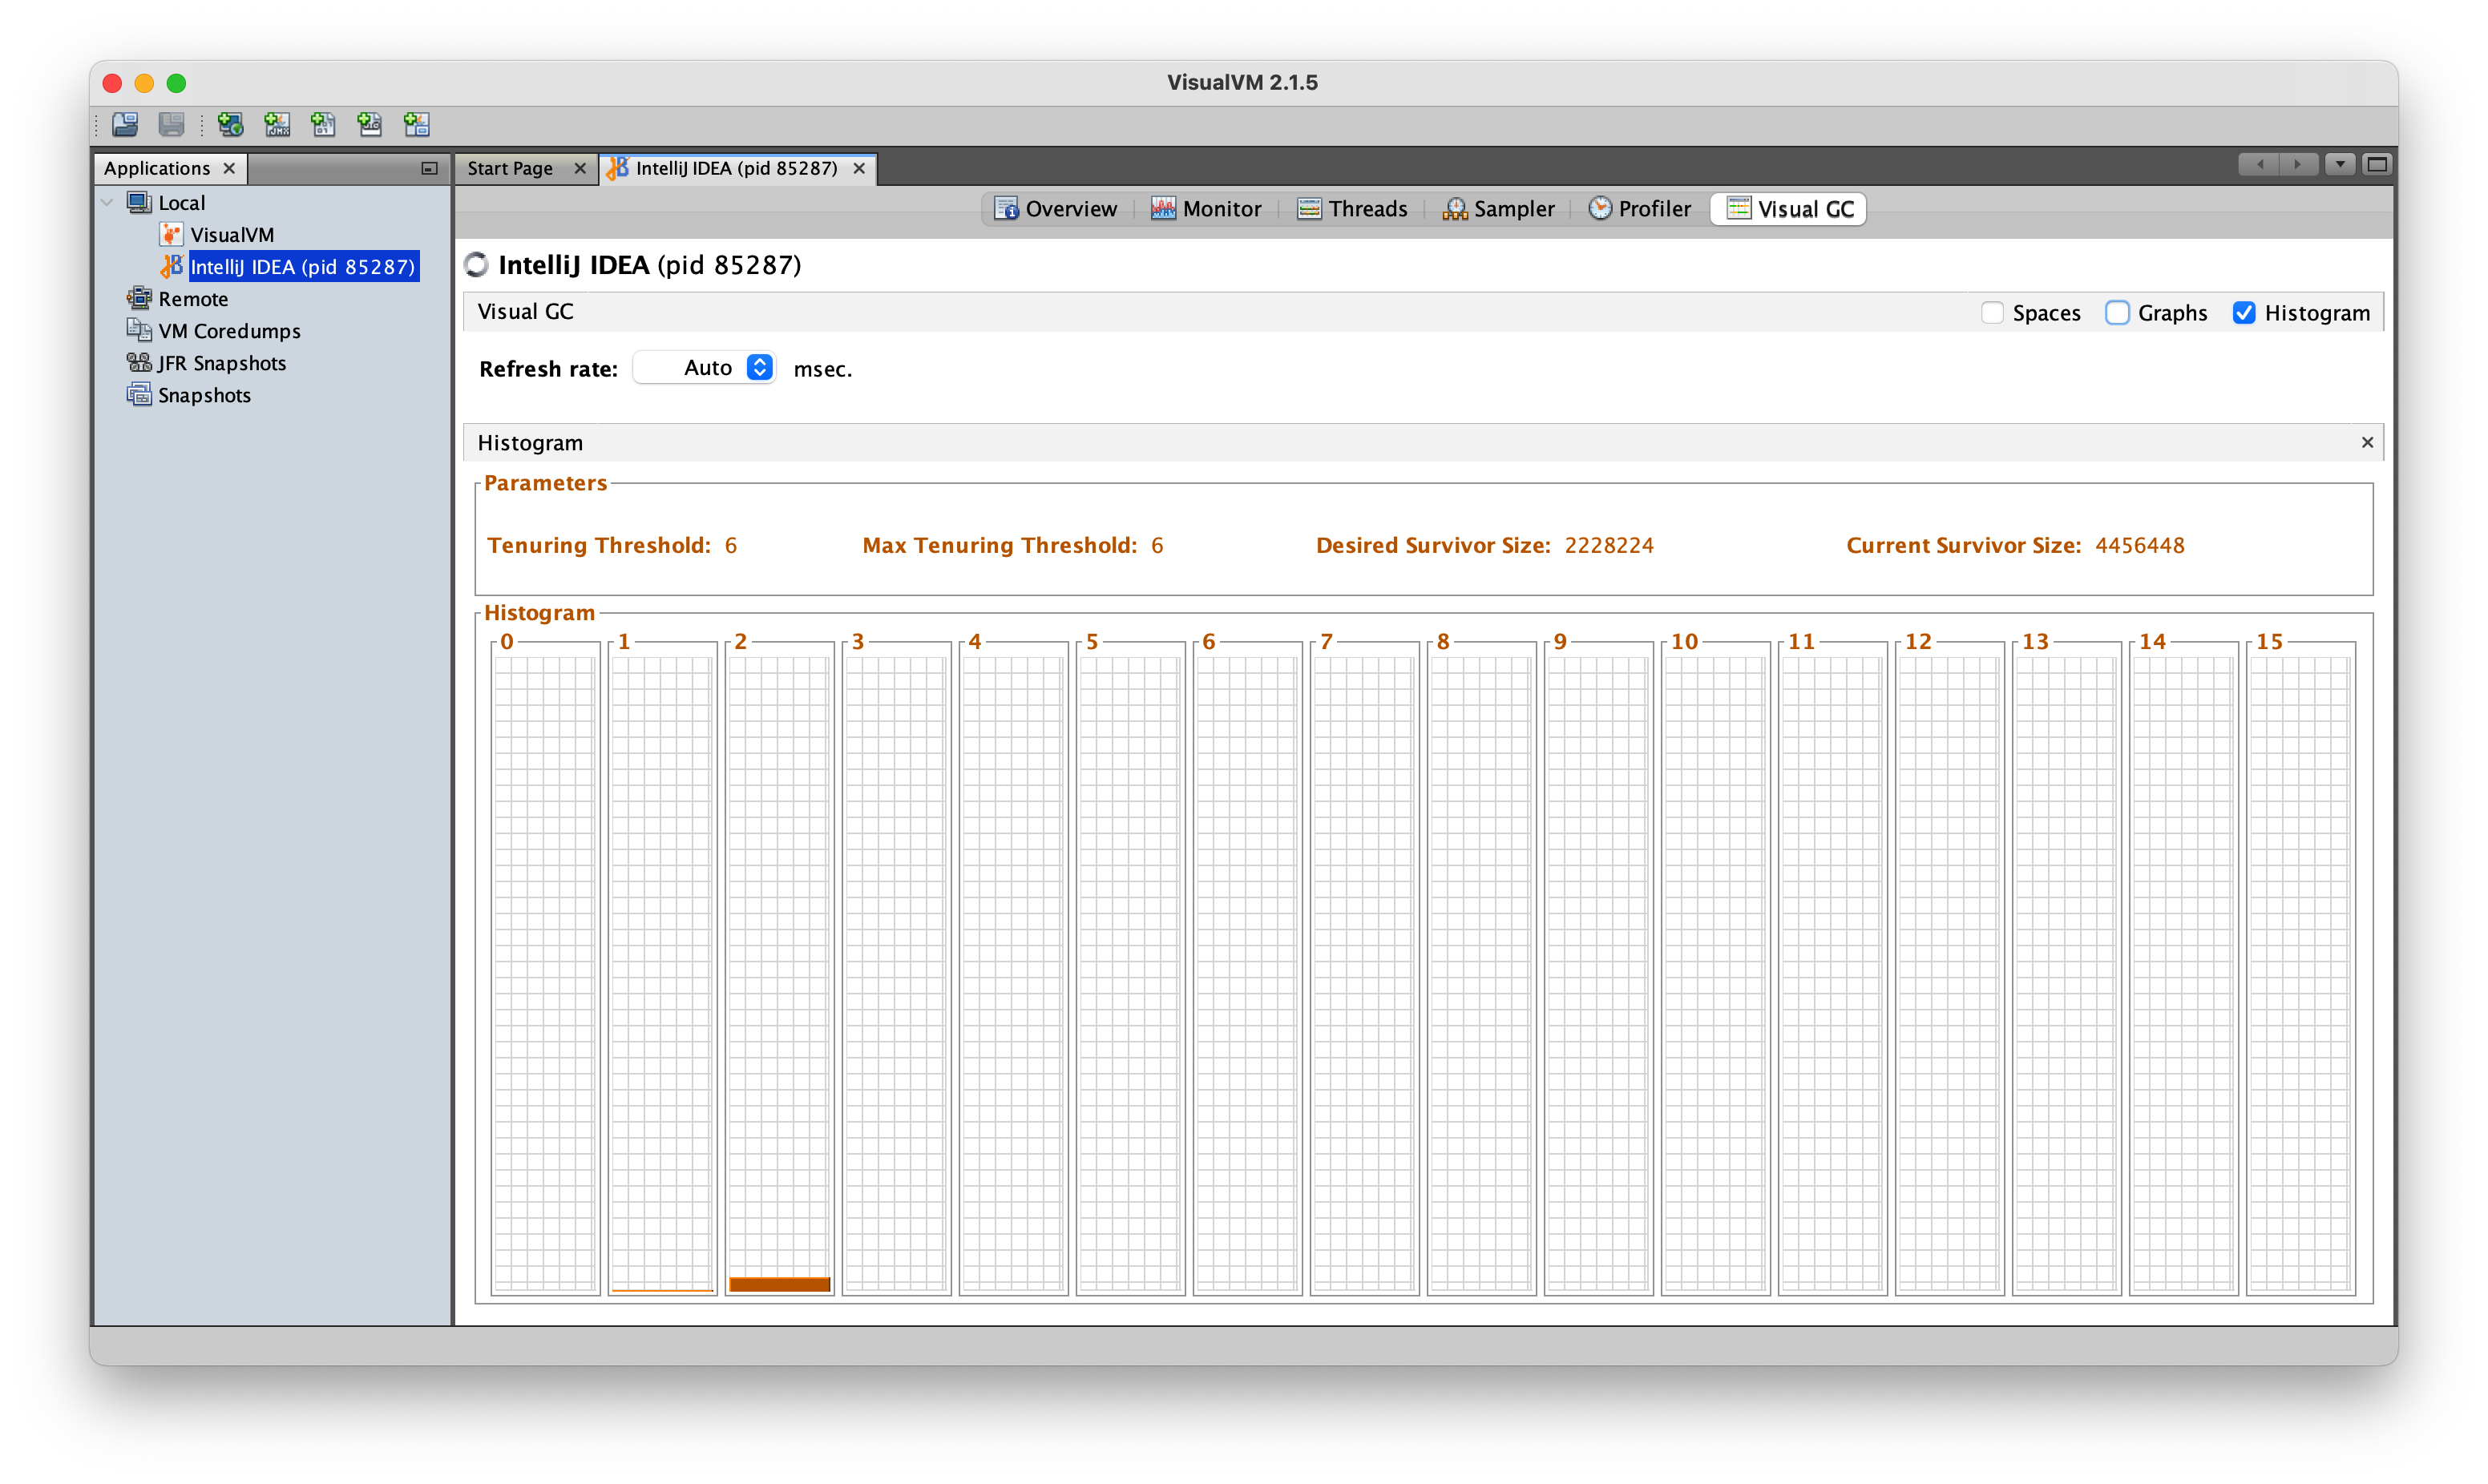Image resolution: width=2488 pixels, height=1484 pixels.
Task: Select the Remote tree node
Action: pyautogui.click(x=193, y=298)
